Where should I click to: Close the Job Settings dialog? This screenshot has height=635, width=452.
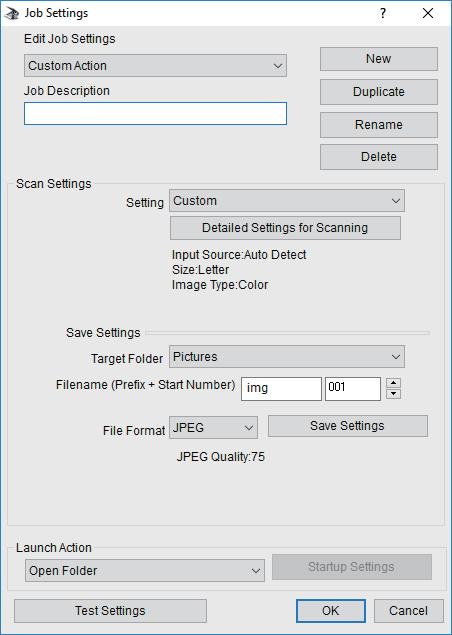pyautogui.click(x=428, y=13)
